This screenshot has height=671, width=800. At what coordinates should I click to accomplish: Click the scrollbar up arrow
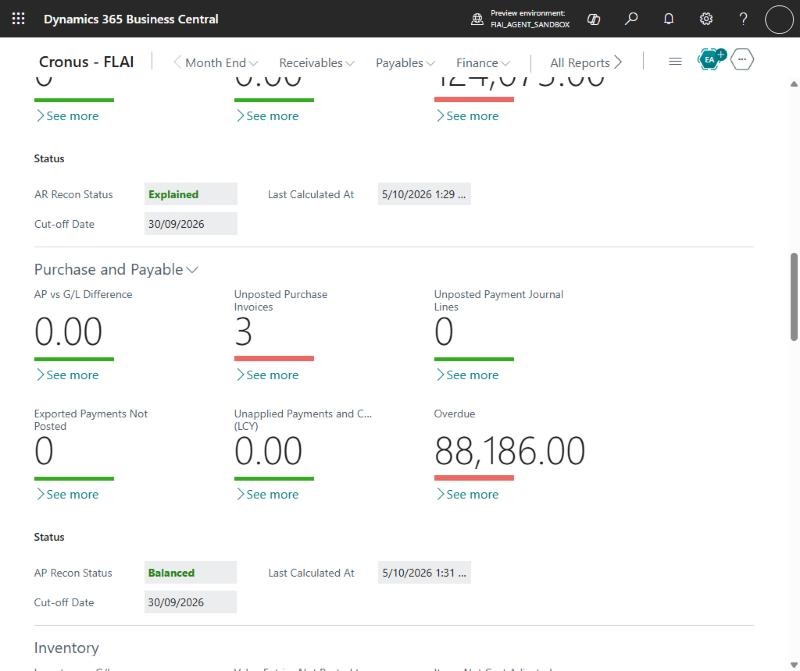(x=794, y=84)
